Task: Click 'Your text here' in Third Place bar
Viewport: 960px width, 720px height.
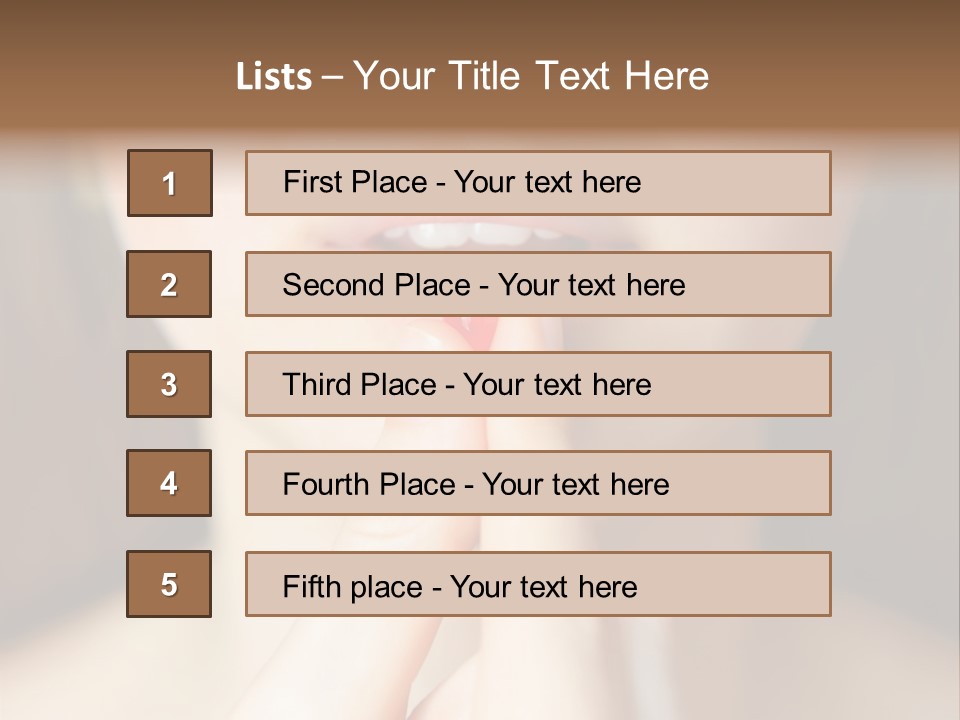Action: (x=557, y=385)
